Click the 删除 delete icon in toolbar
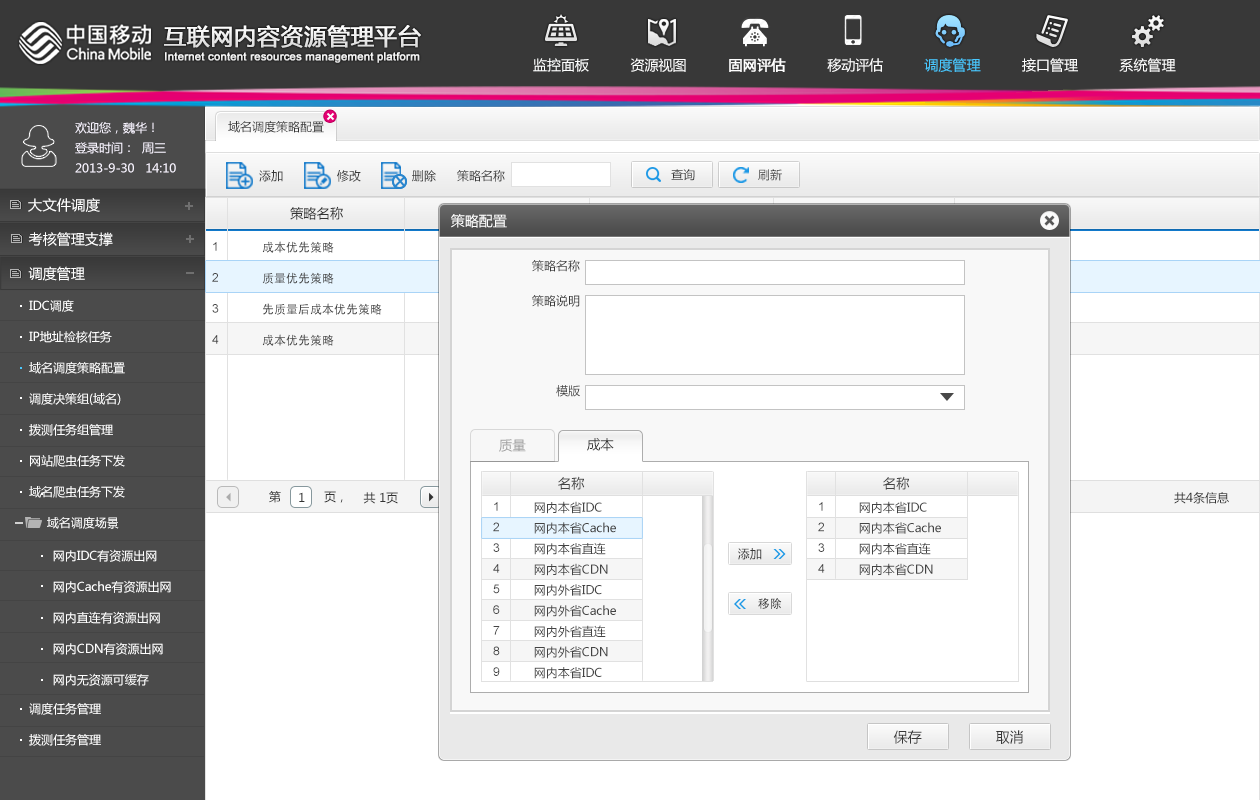The width and height of the screenshot is (1260, 800). click(x=394, y=175)
